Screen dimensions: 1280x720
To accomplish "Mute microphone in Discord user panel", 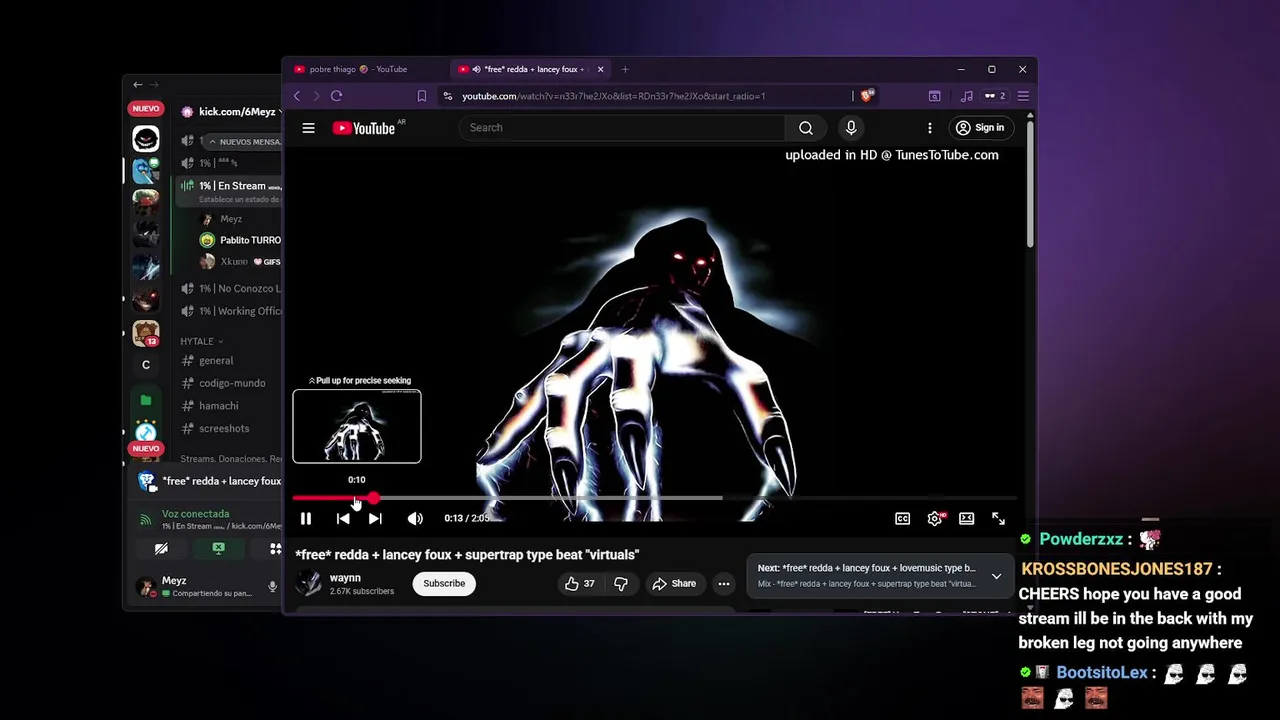I will click(x=272, y=586).
